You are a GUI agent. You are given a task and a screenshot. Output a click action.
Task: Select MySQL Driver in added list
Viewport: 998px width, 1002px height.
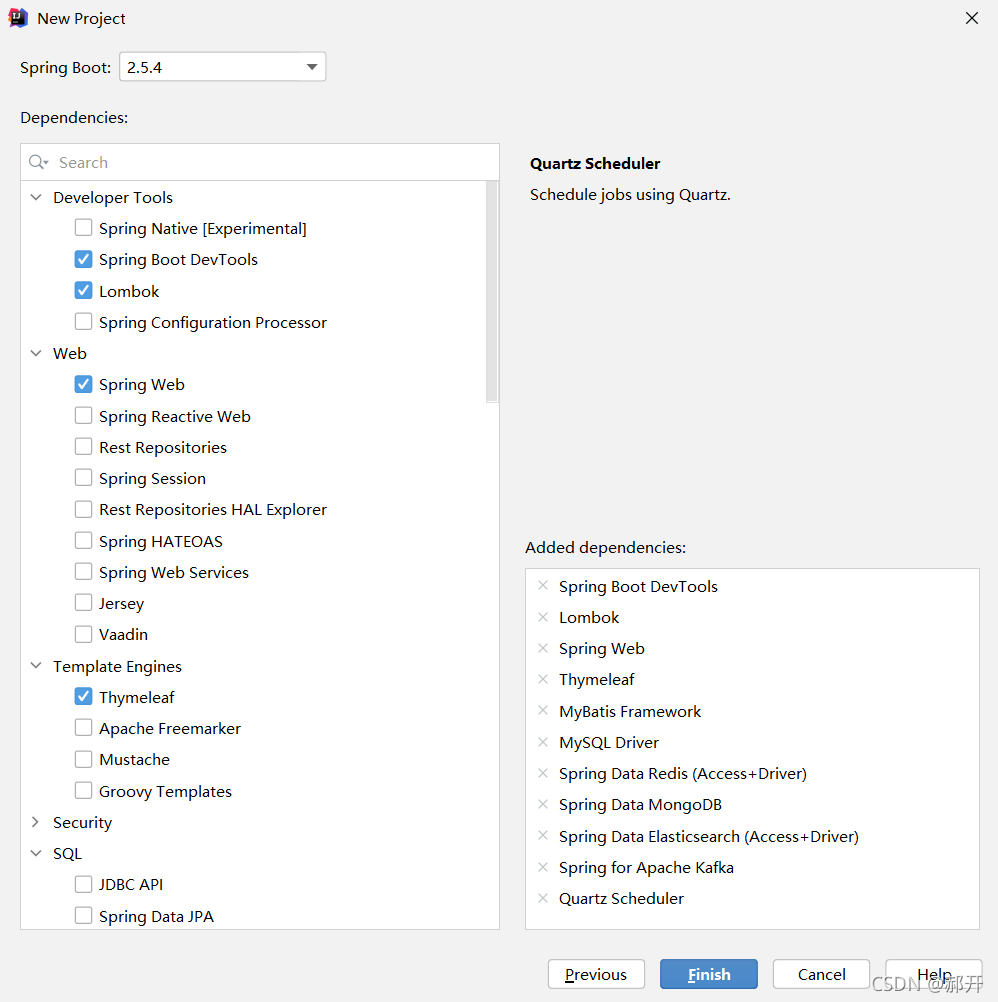pos(608,743)
